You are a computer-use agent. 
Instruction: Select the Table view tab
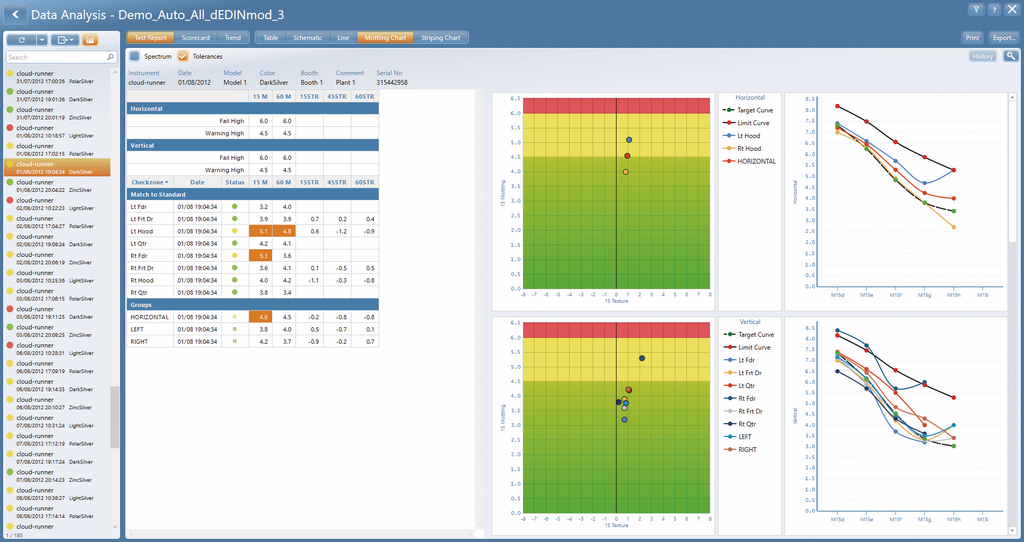[270, 38]
